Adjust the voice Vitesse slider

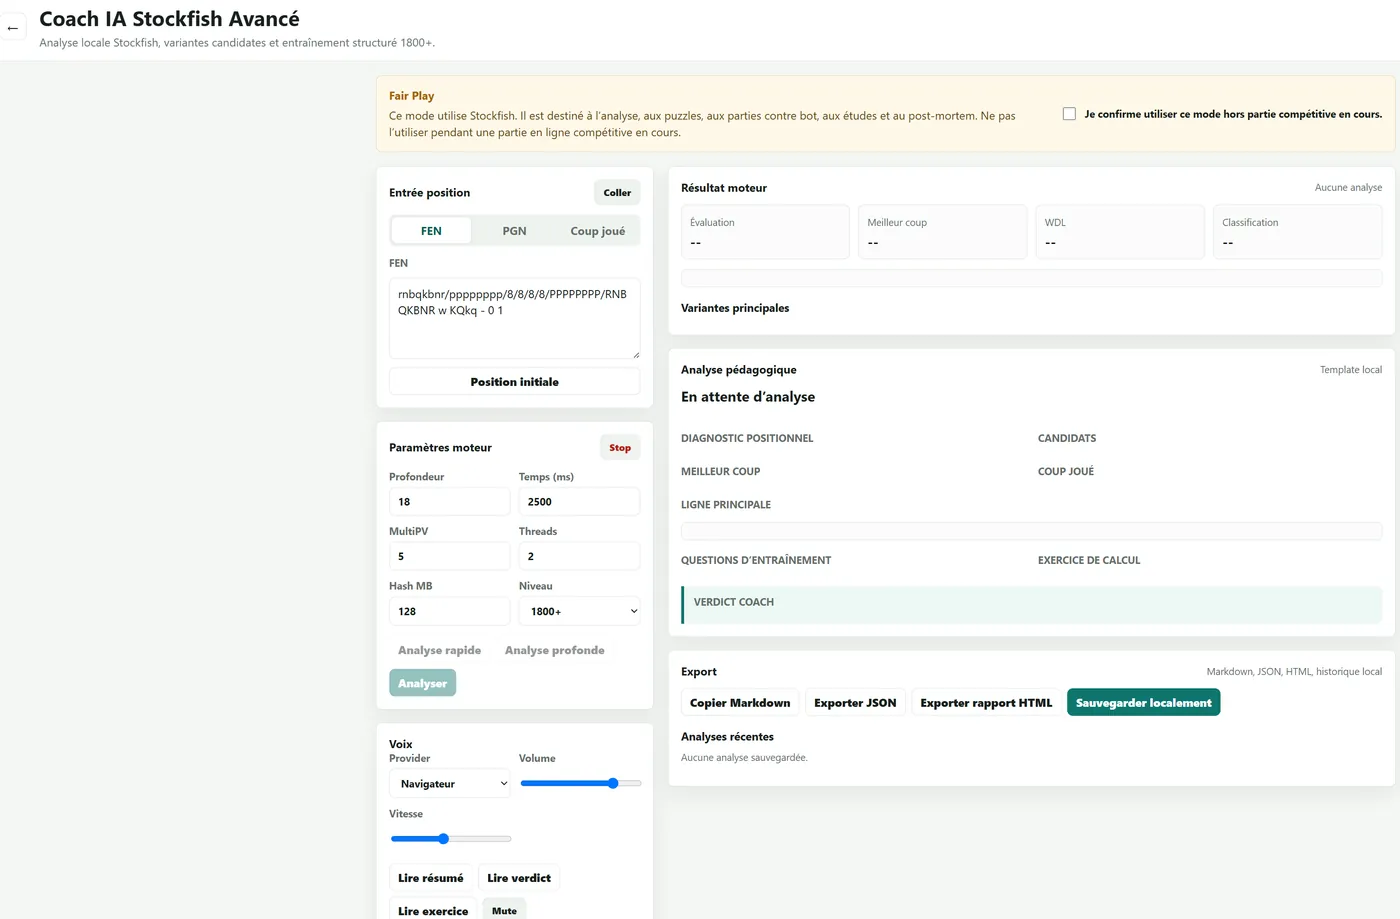tap(450, 839)
